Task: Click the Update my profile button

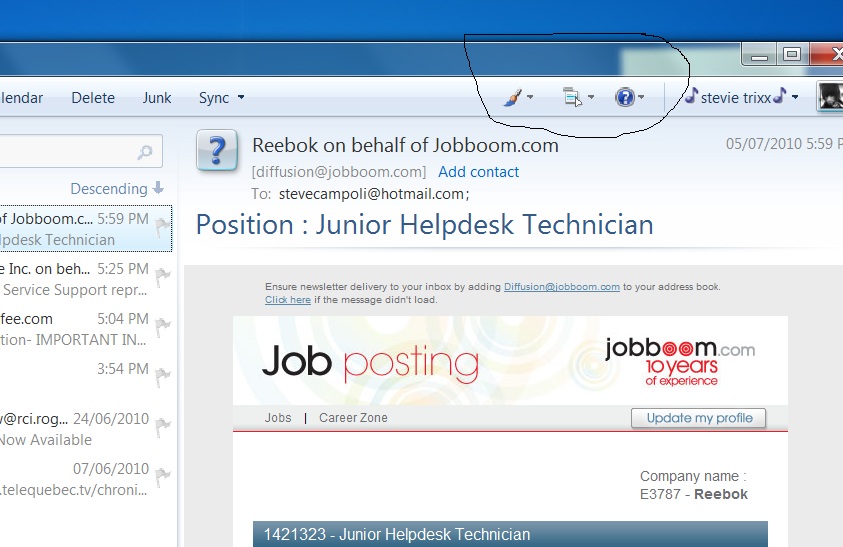Action: click(698, 418)
